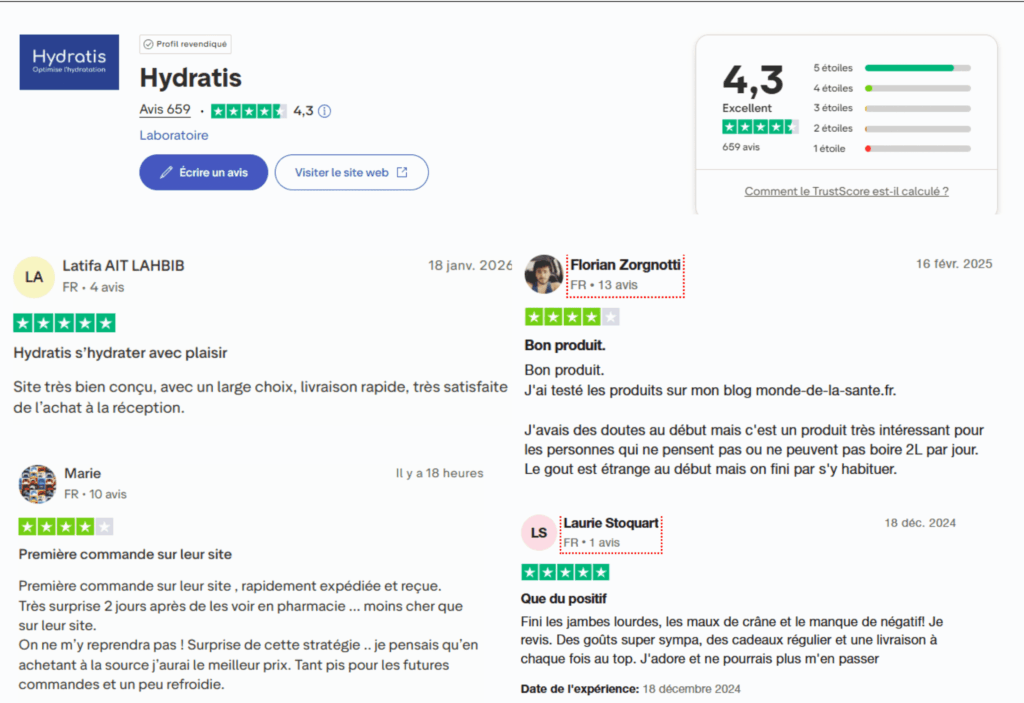This screenshot has width=1024, height=703.
Task: Click the pencil icon on Écrire un avis
Action: (166, 172)
